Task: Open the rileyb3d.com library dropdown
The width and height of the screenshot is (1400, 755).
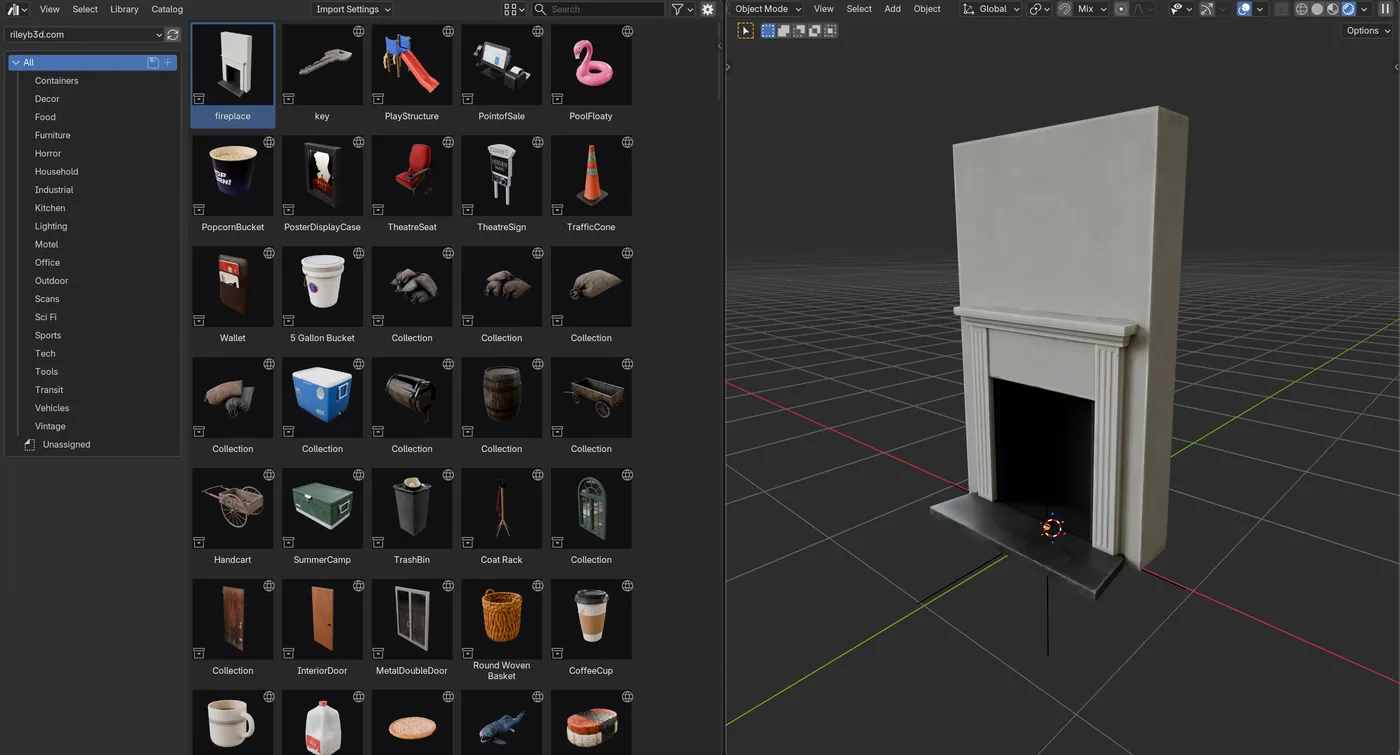Action: tap(84, 34)
